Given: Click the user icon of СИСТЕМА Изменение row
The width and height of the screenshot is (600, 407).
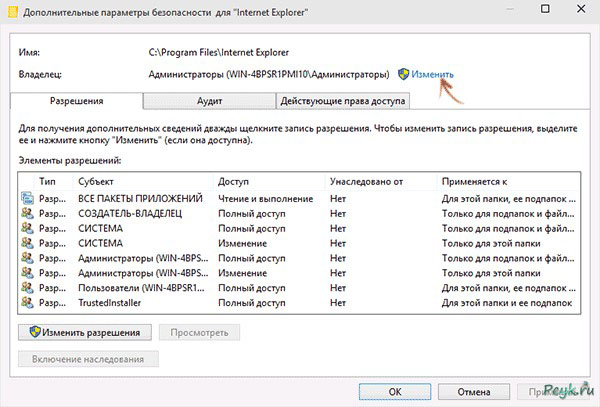Looking at the screenshot, I should pos(27,243).
